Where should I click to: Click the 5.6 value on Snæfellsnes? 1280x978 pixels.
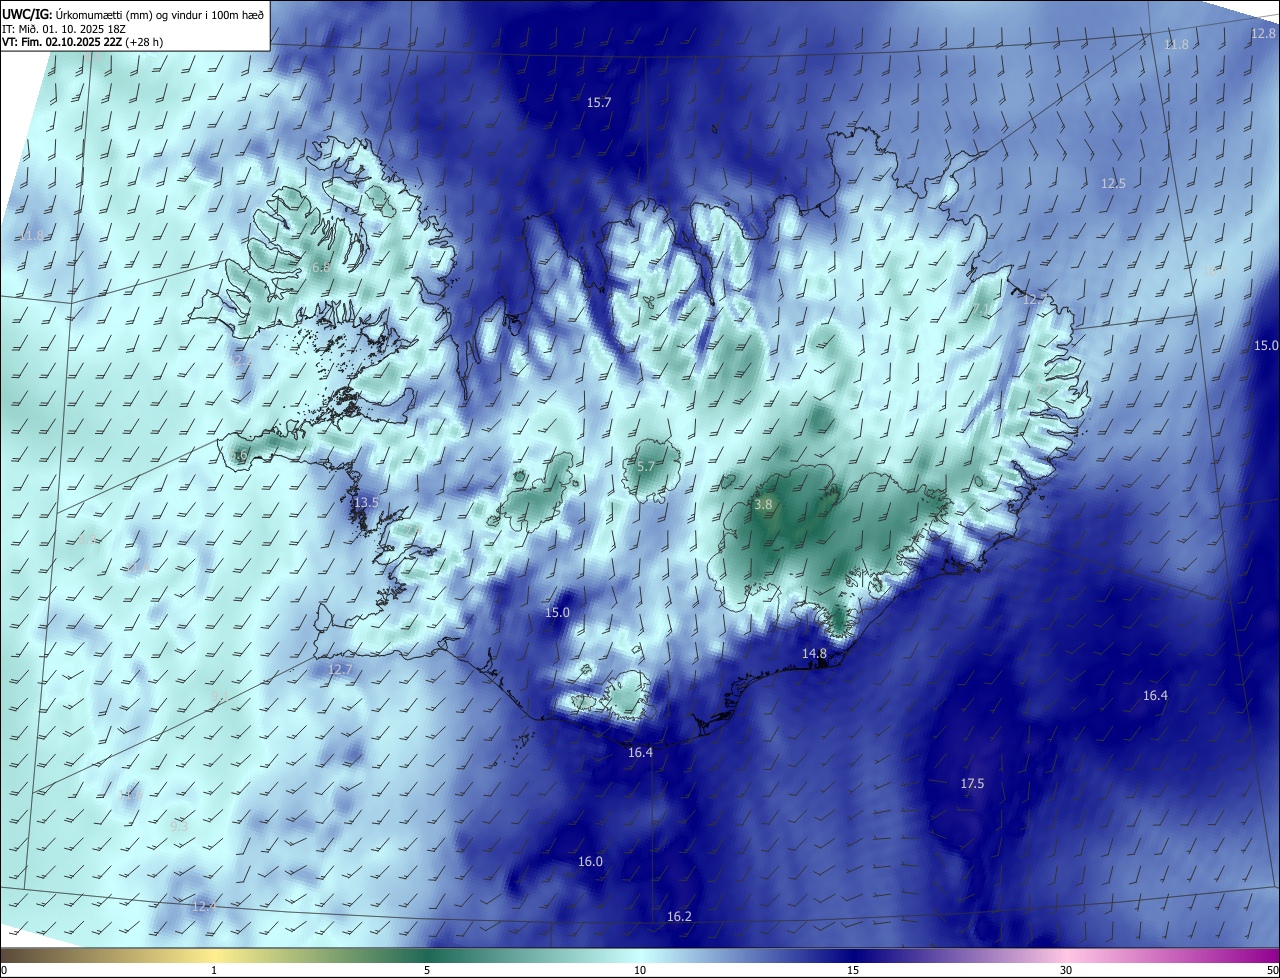239,456
